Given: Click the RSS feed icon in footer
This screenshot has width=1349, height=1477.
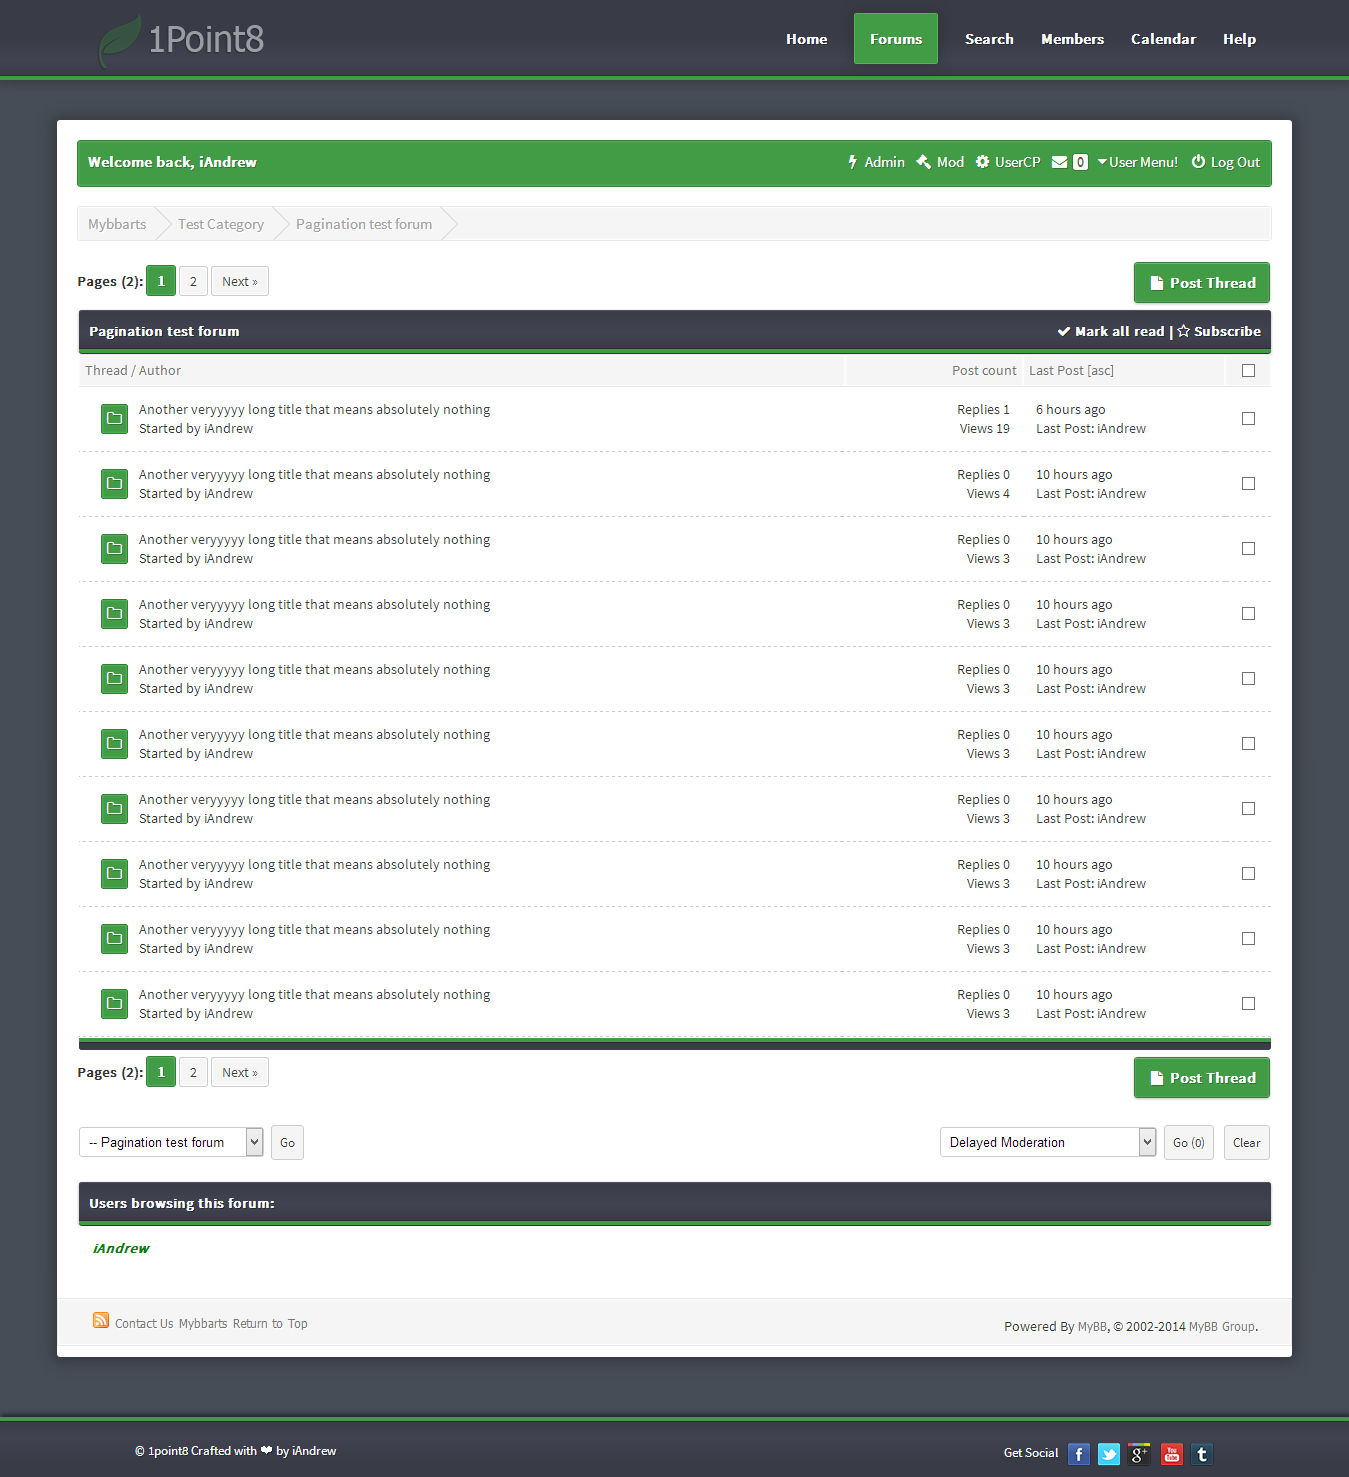Looking at the screenshot, I should [x=101, y=1320].
